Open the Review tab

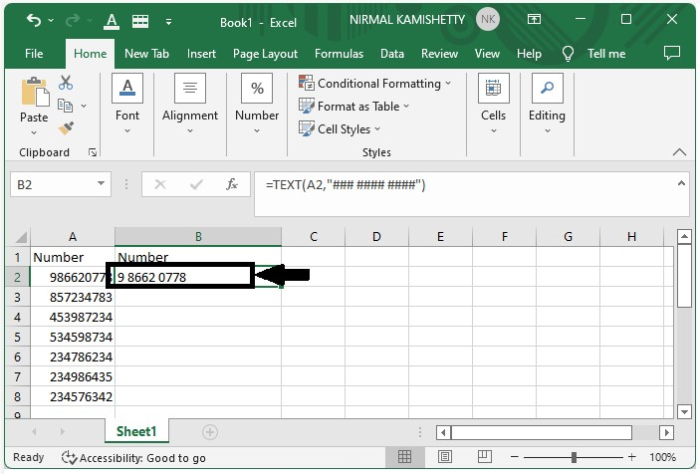(439, 54)
